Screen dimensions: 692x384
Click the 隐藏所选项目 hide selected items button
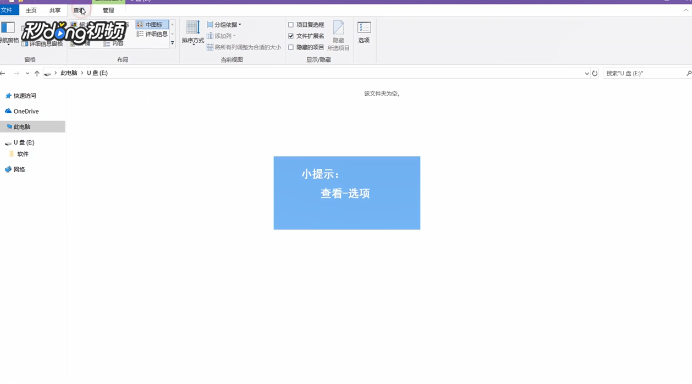tap(338, 35)
